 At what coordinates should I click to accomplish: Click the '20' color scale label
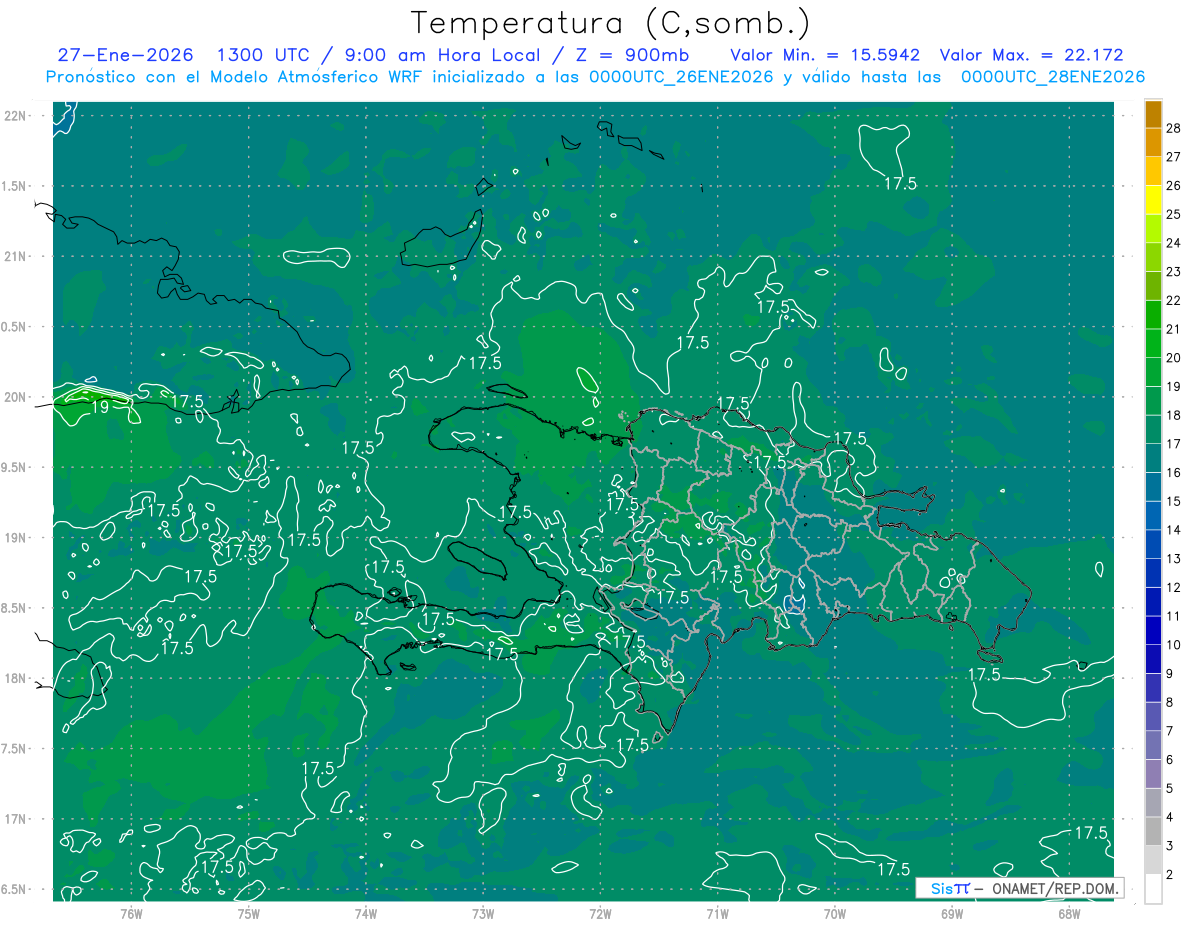[1174, 358]
